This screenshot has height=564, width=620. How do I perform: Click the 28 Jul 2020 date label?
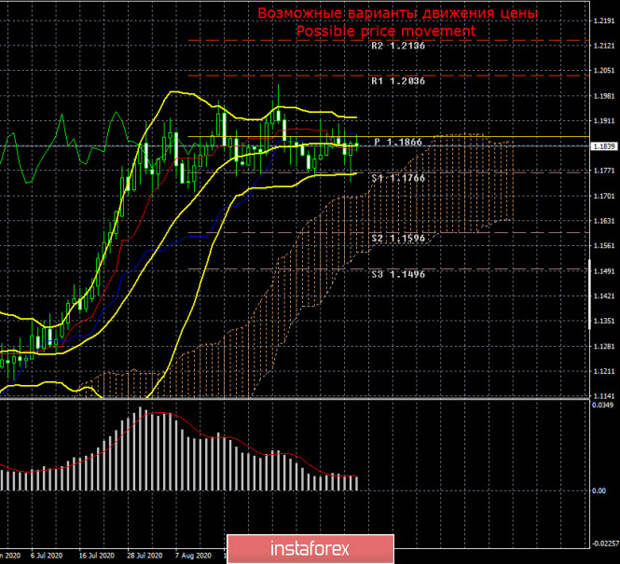point(144,556)
